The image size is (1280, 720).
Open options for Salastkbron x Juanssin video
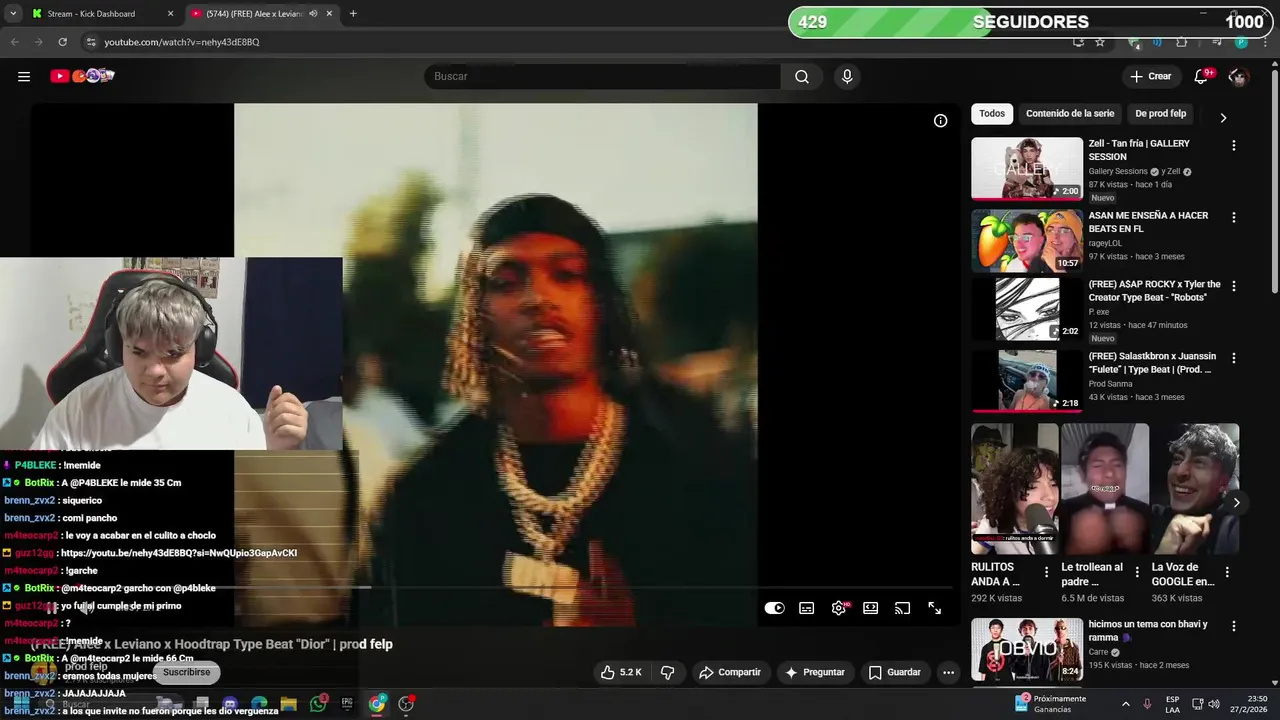1233,357
